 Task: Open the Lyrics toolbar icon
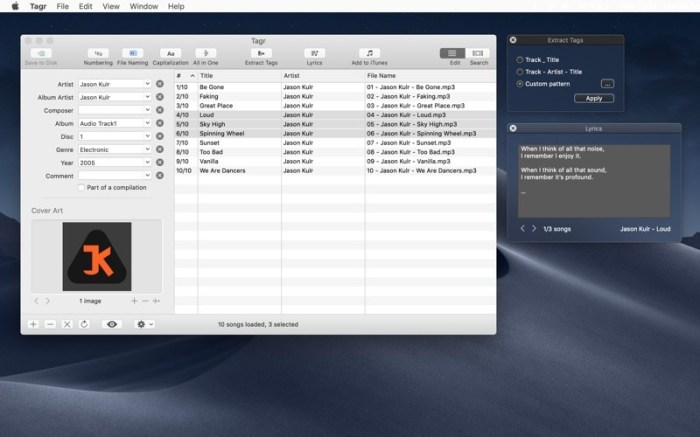pos(315,53)
